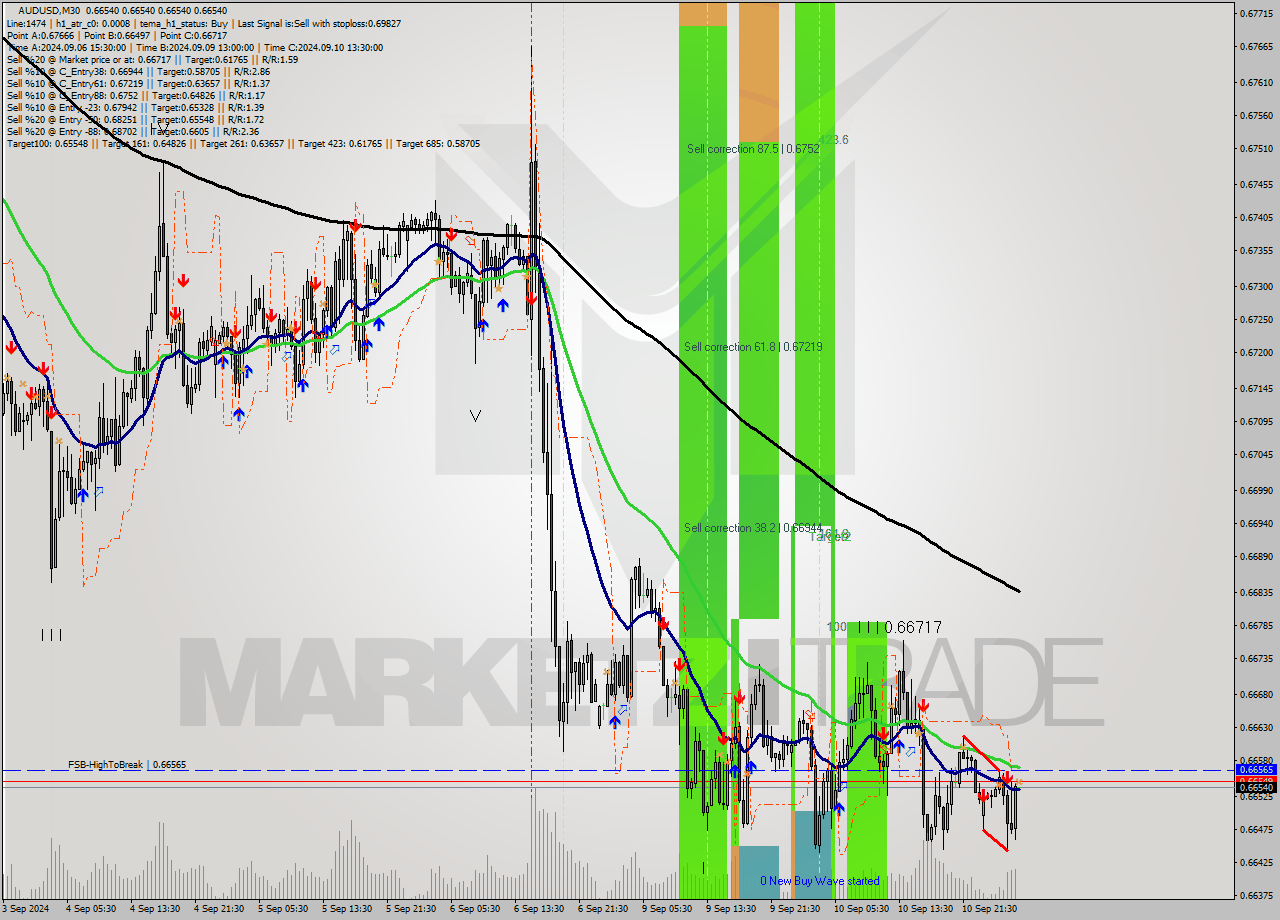
Task: Click the 0.66425 price axis label
Action: [1256, 862]
